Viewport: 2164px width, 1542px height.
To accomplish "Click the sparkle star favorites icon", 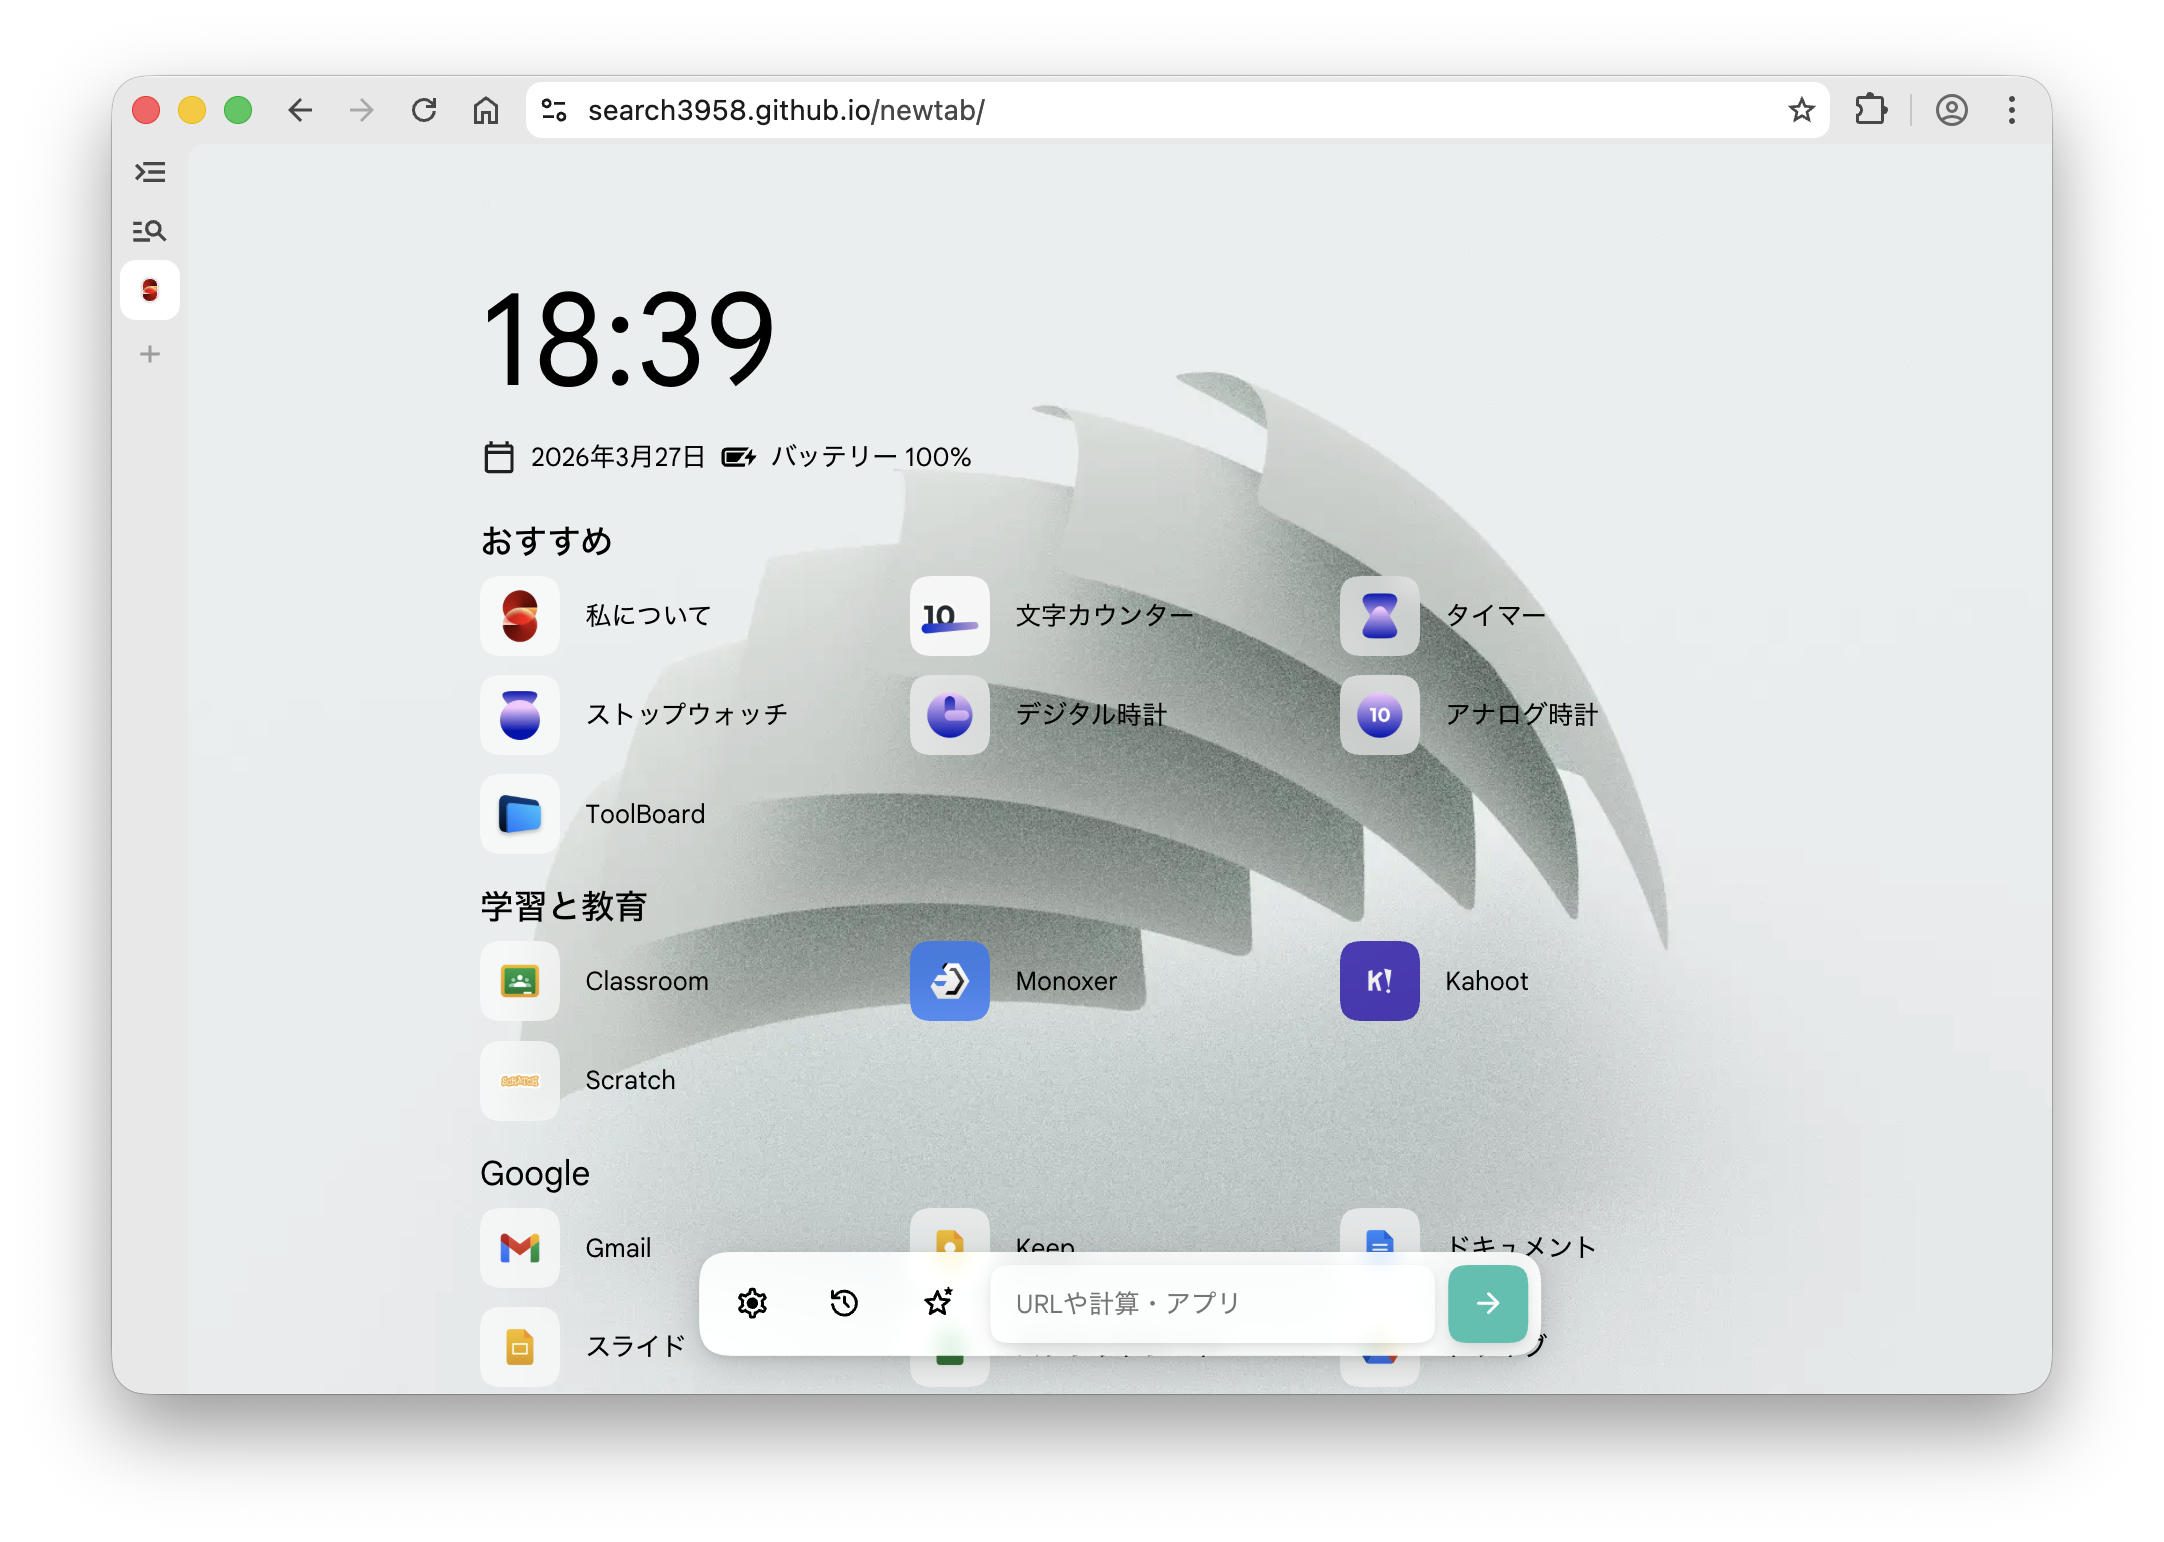I will 938,1303.
